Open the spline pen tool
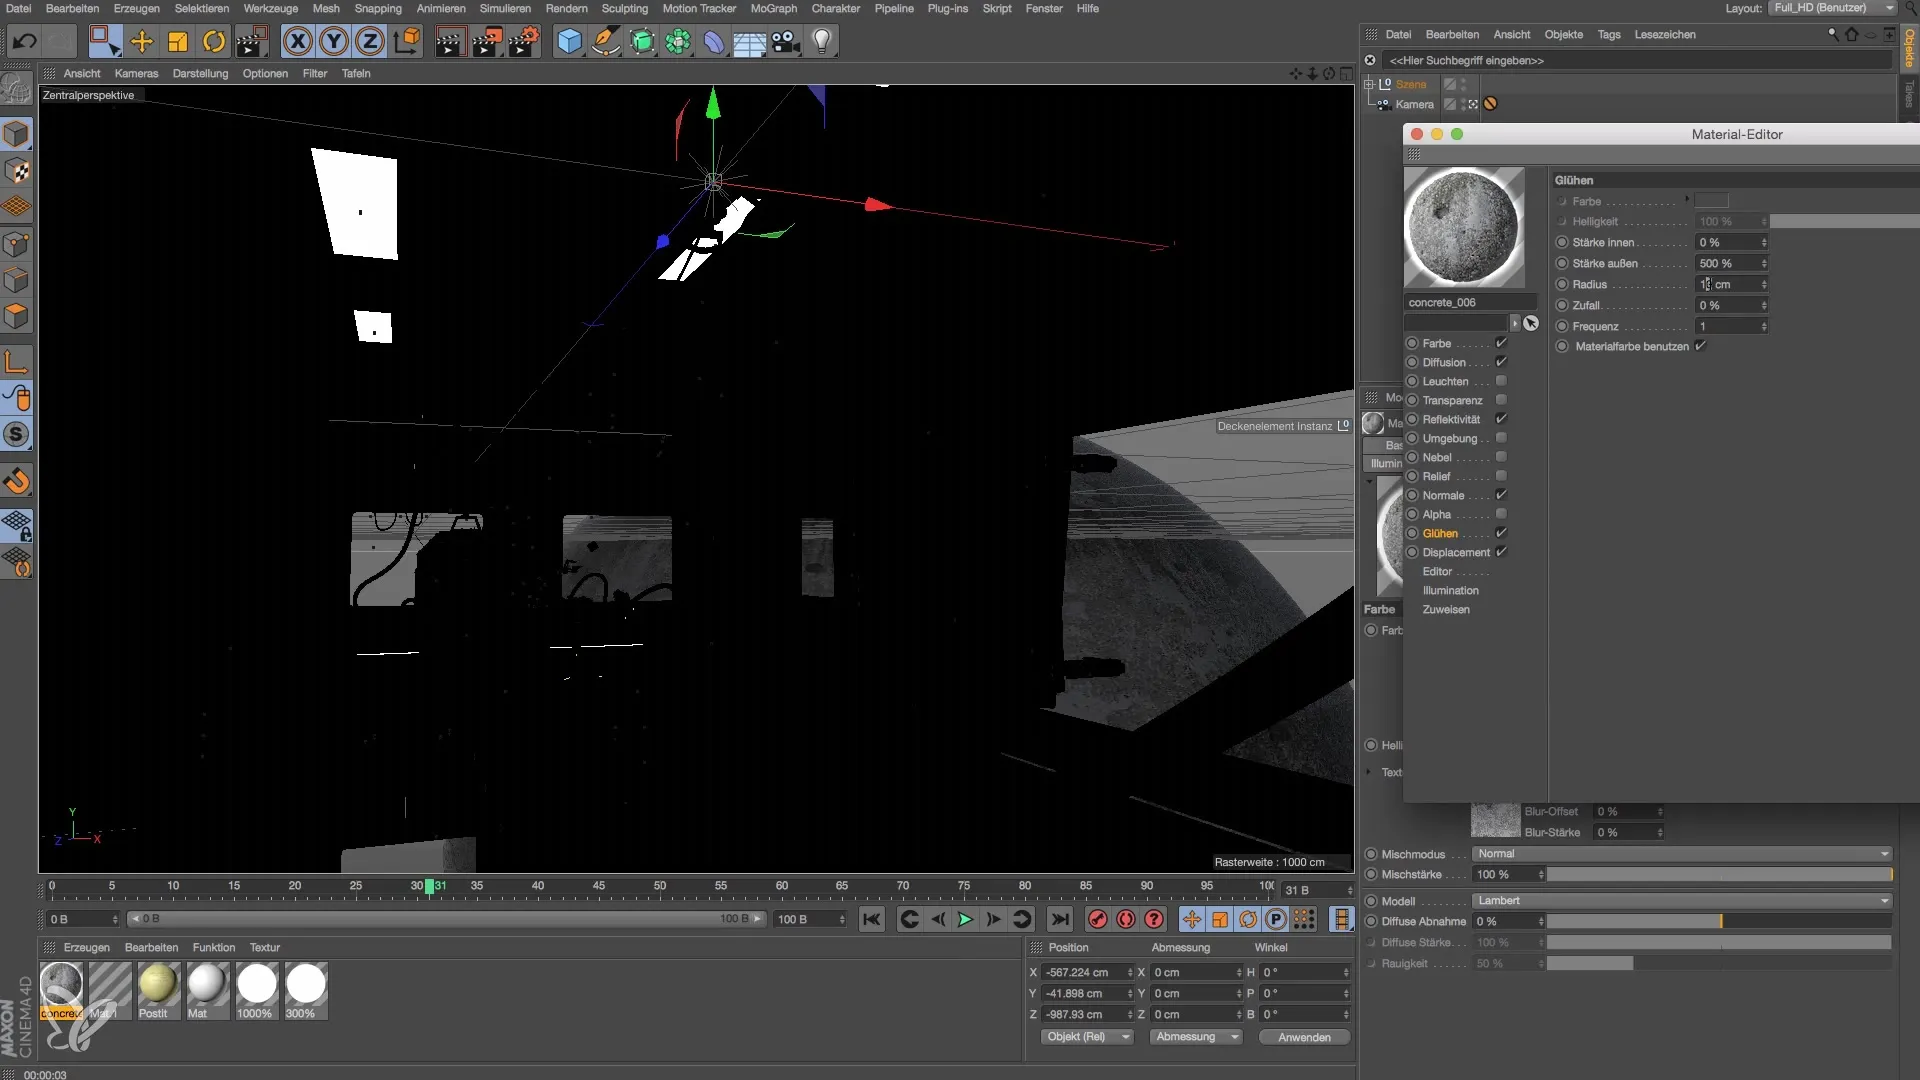Image resolution: width=1920 pixels, height=1080 pixels. pos(605,41)
